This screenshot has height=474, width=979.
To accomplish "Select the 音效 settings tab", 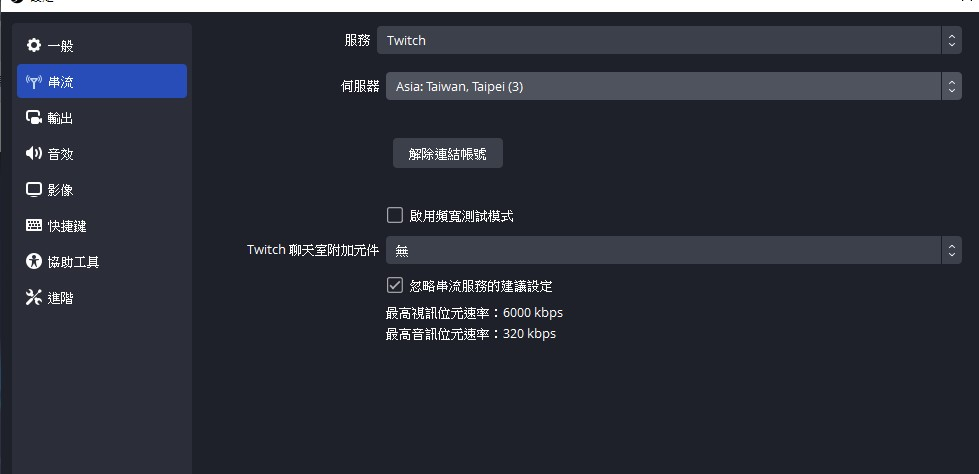I will pos(102,154).
